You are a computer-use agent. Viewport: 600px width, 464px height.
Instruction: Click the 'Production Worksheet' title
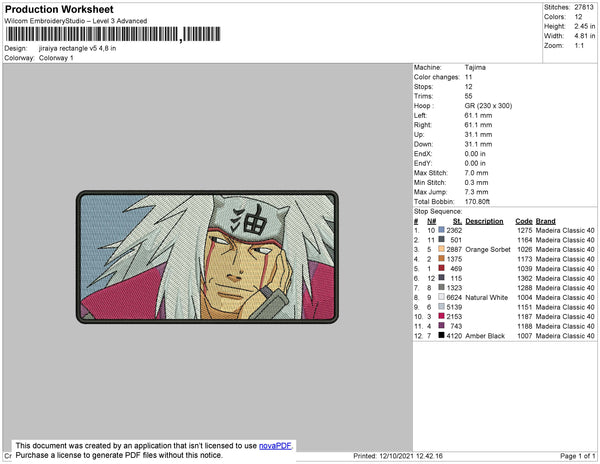point(59,9)
